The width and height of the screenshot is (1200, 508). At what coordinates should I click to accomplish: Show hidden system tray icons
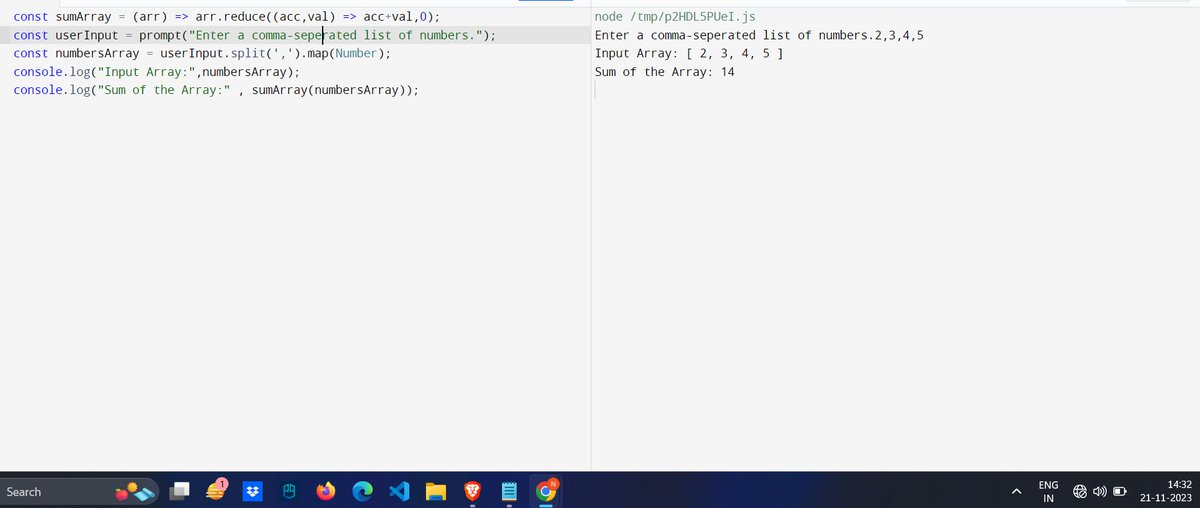click(x=1016, y=491)
